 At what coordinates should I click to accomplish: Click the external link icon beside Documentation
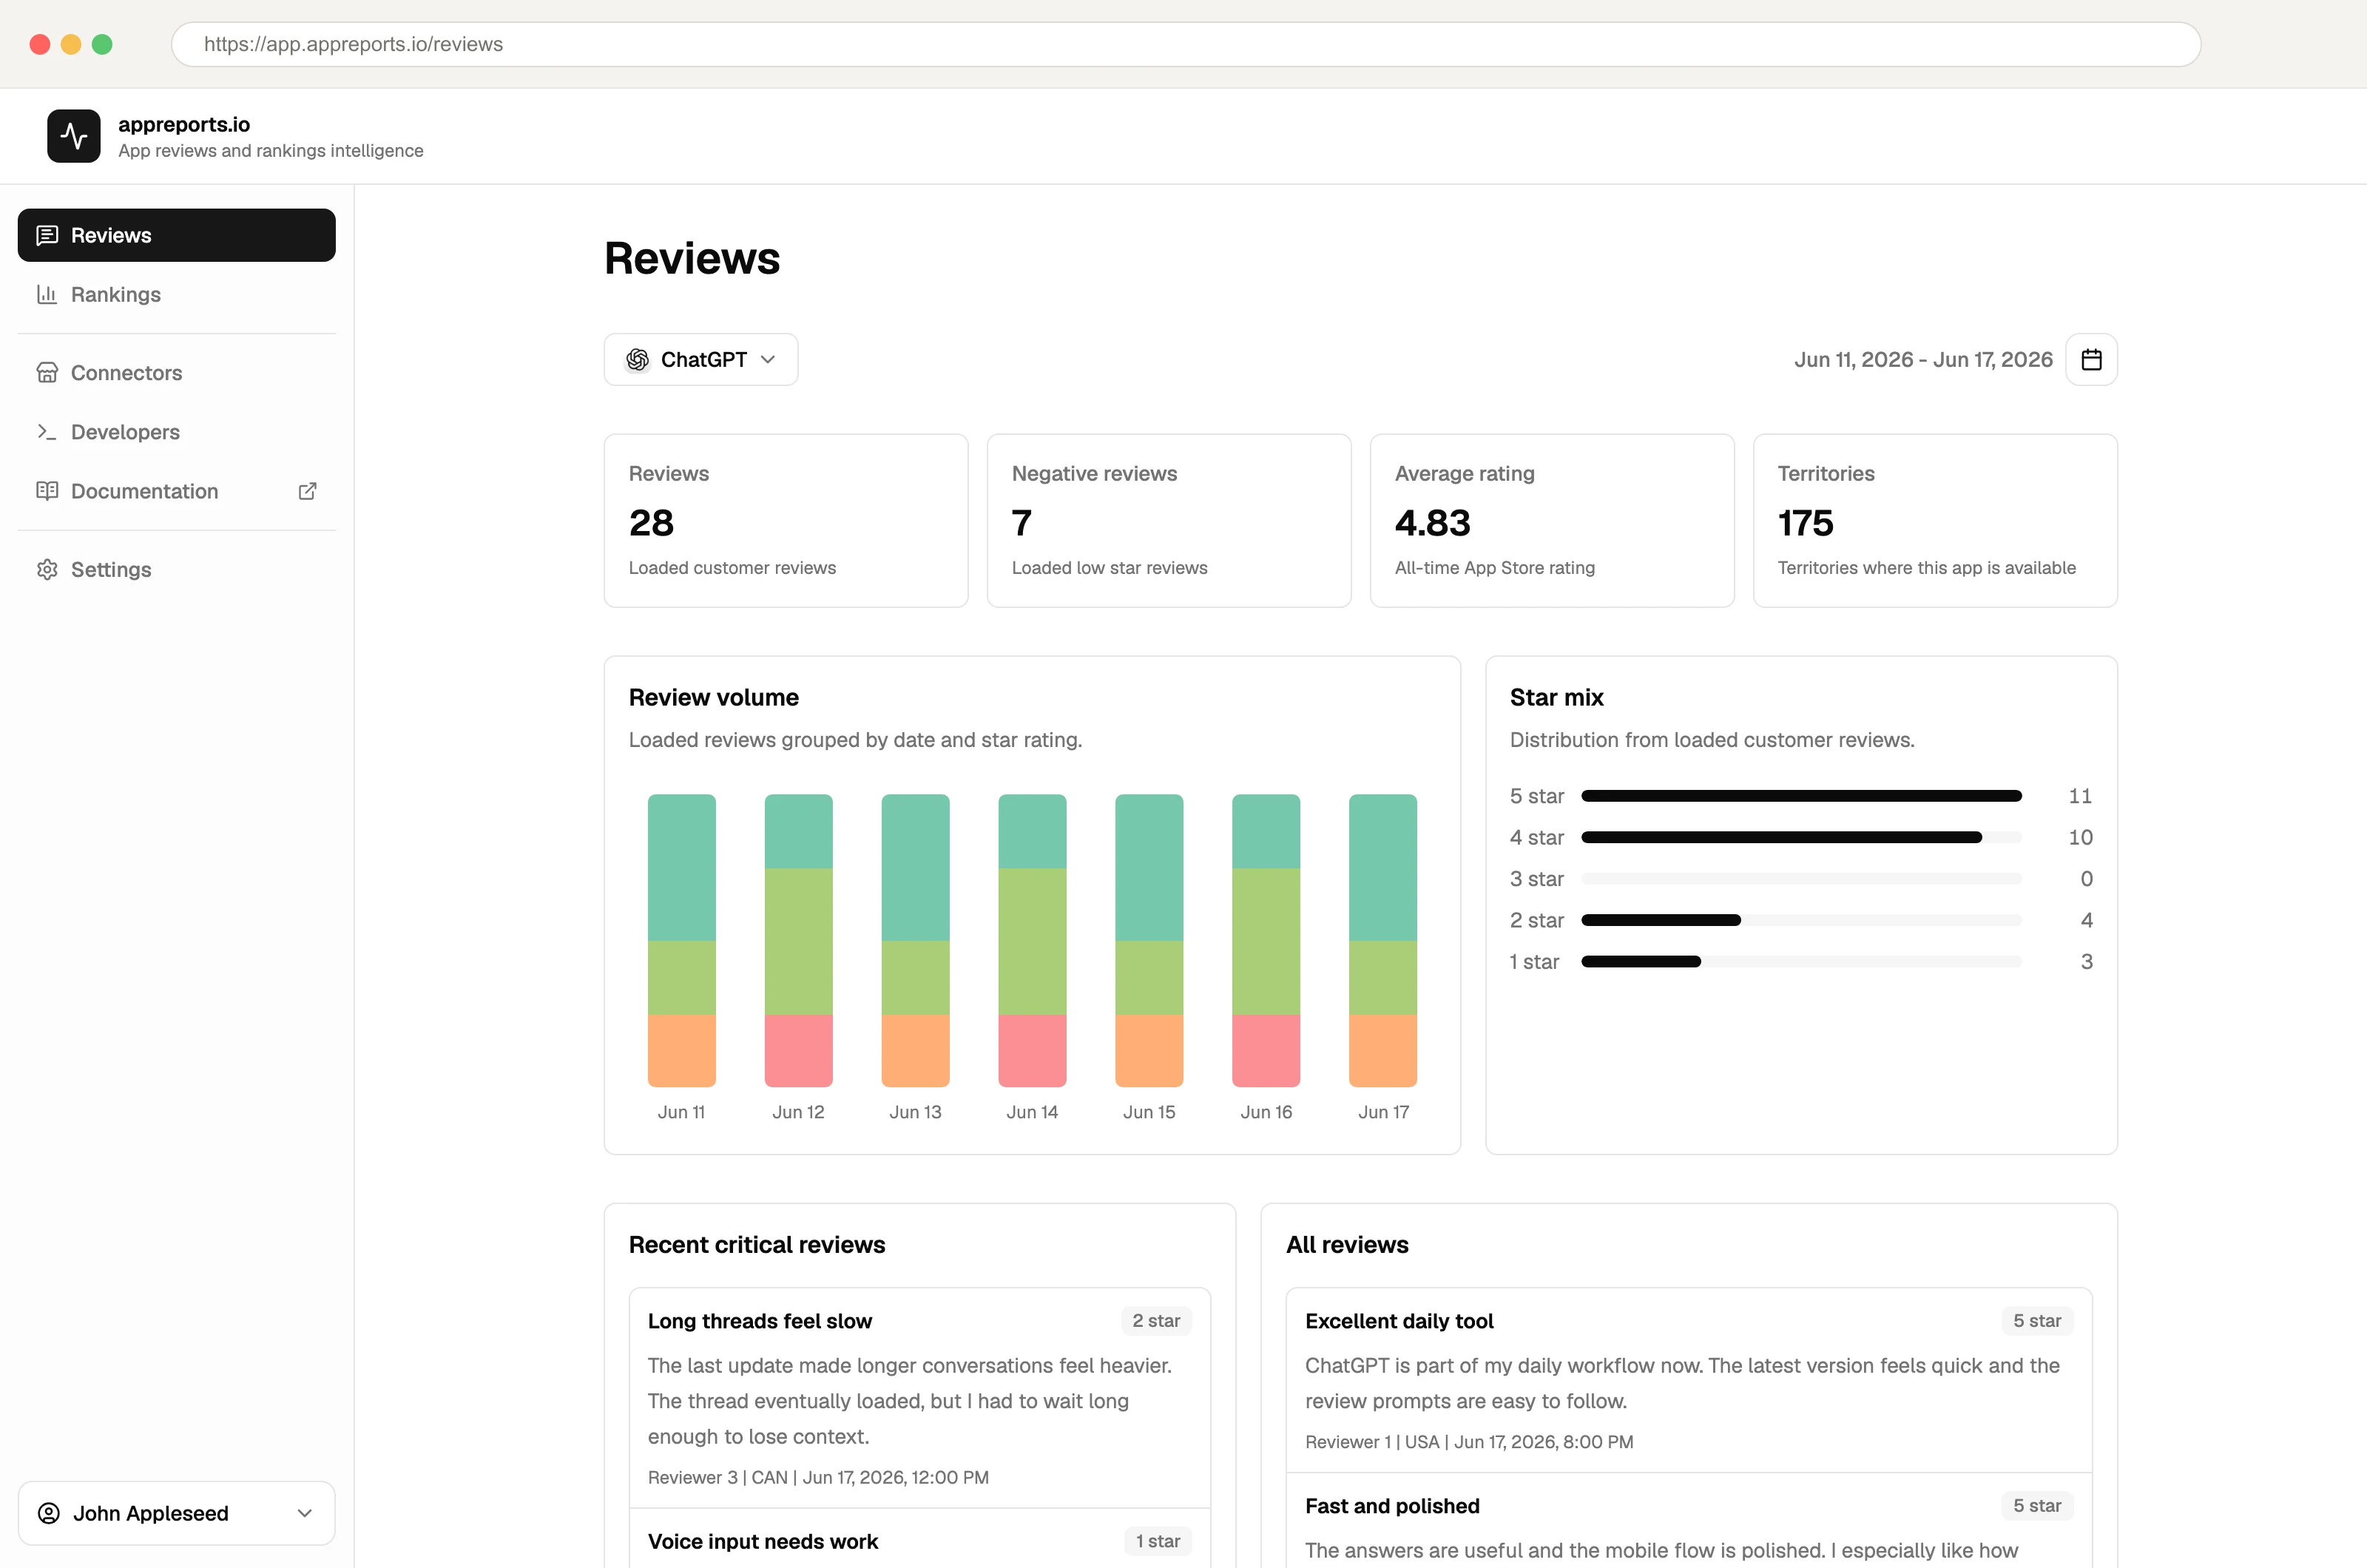pos(308,490)
